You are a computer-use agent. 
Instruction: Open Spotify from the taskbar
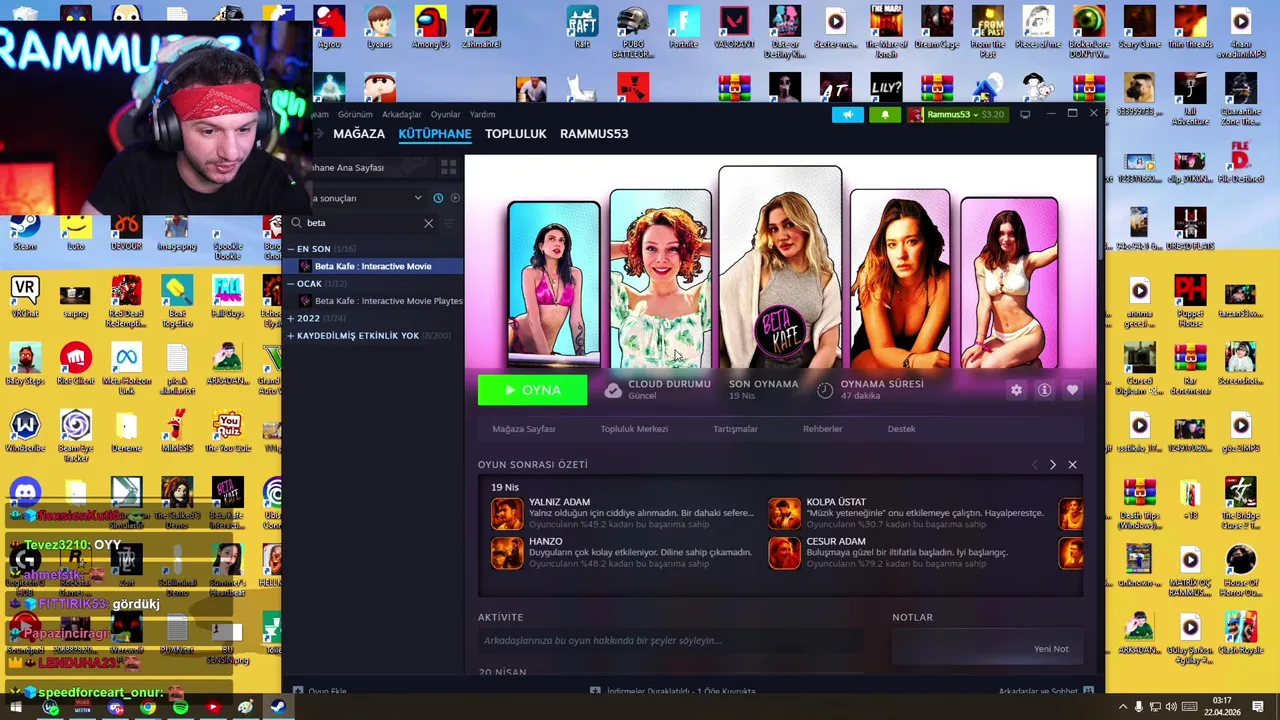coord(180,708)
